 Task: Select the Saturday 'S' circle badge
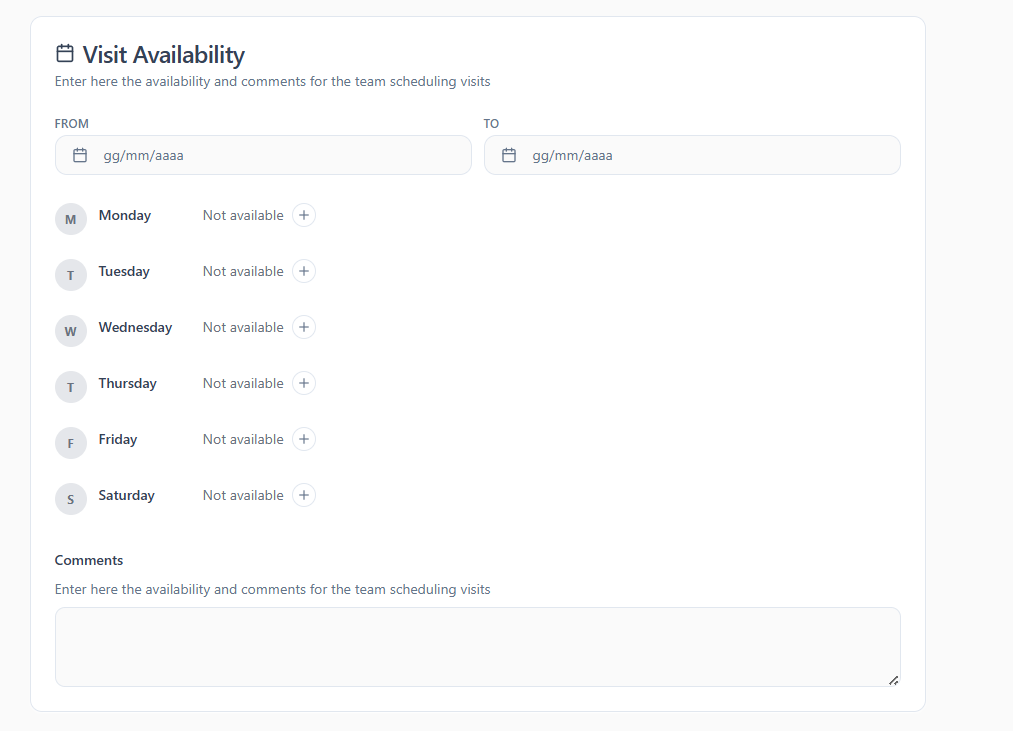[71, 499]
